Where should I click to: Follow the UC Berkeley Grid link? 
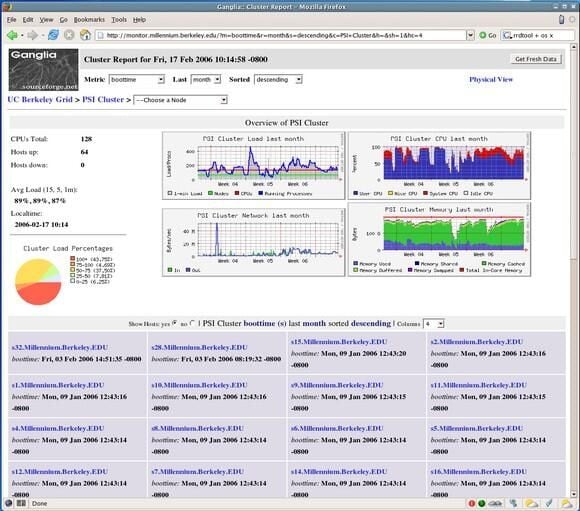click(x=40, y=100)
